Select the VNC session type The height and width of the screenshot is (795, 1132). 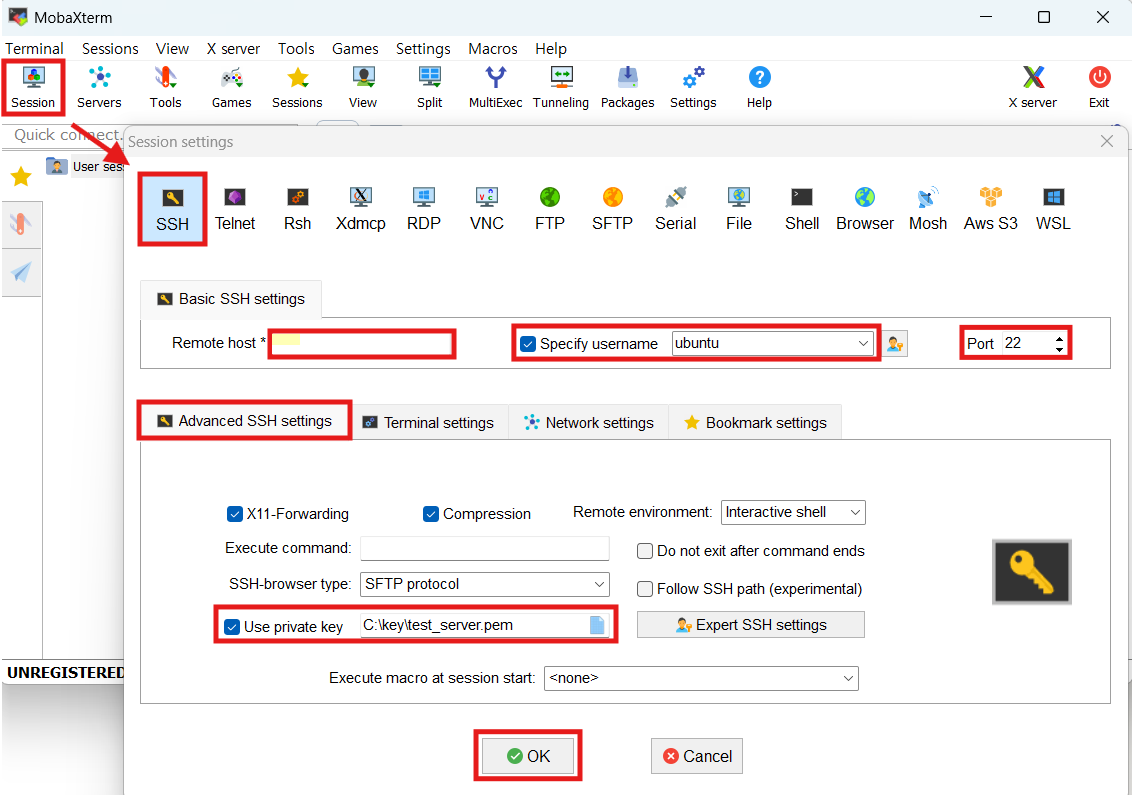pyautogui.click(x=487, y=209)
